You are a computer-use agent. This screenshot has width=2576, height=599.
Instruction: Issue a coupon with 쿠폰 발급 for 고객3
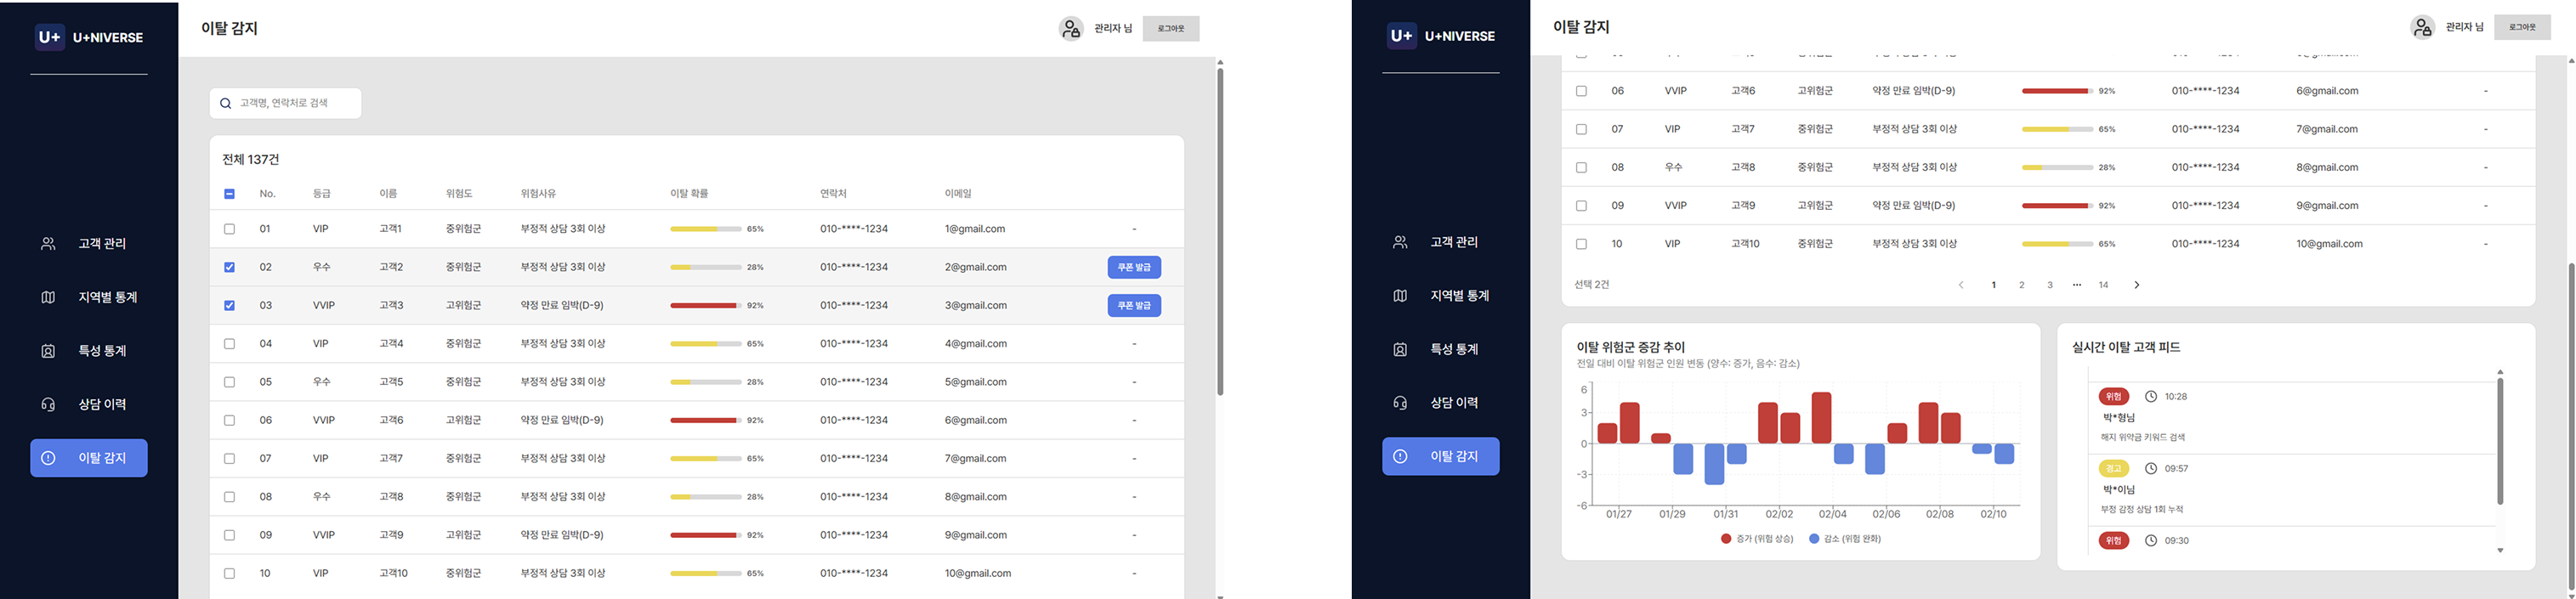pos(1134,305)
